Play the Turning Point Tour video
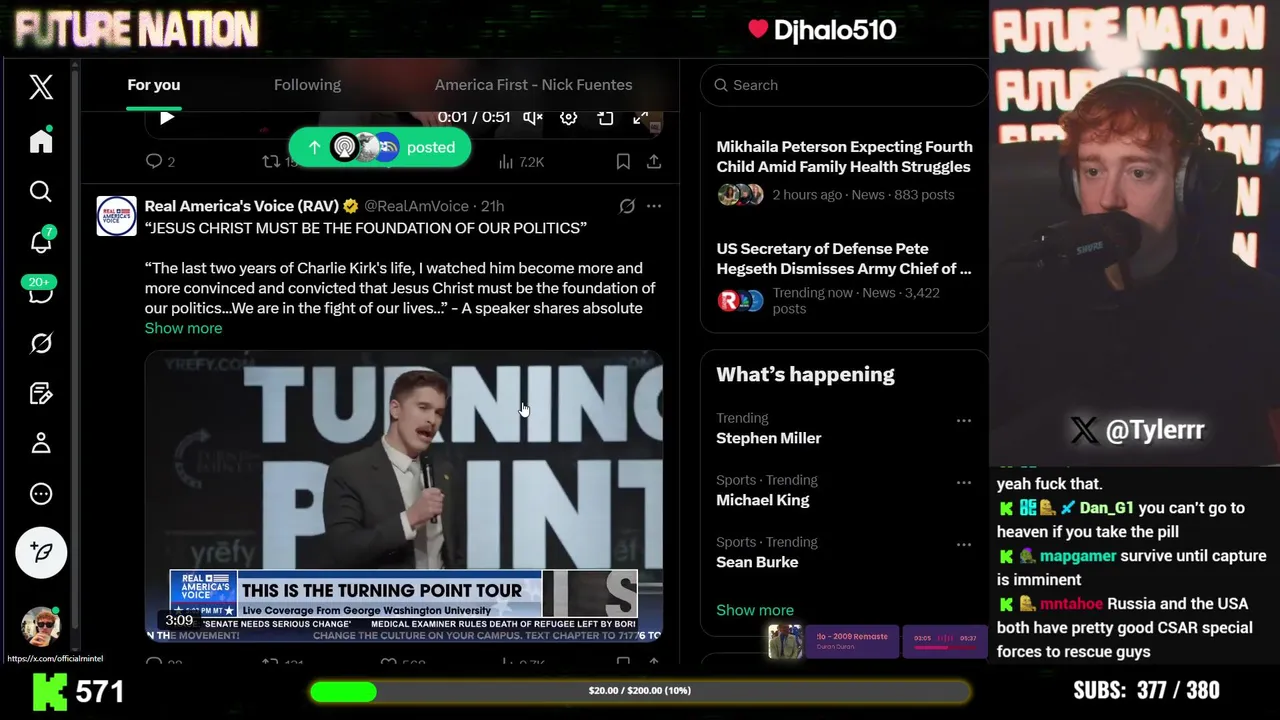 click(404, 495)
